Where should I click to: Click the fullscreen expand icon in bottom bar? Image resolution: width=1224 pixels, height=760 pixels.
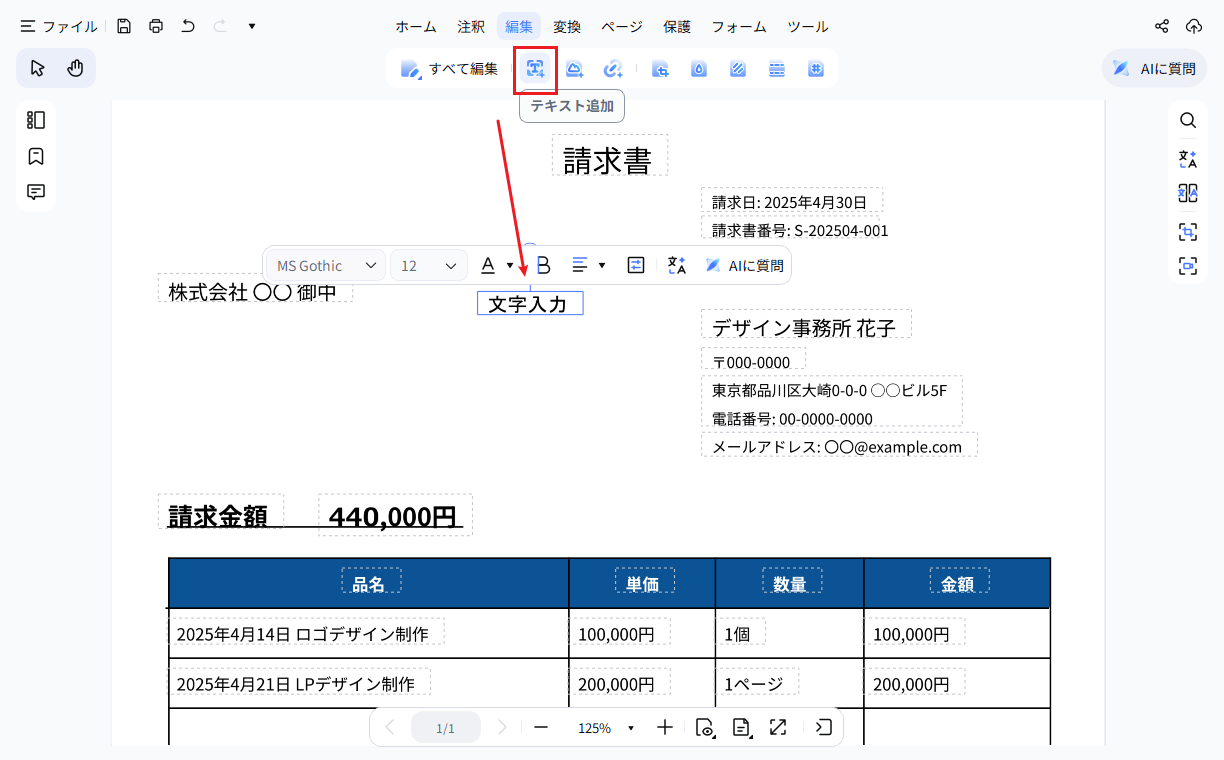pyautogui.click(x=778, y=727)
